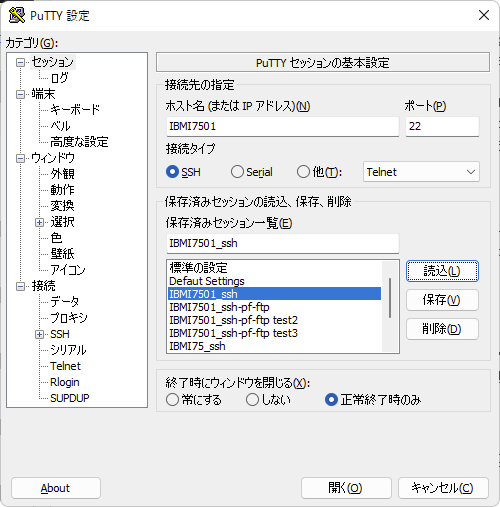This screenshot has width=500, height=507.
Task: Select Defaut Settings in saved sessions list
Action: [274, 281]
